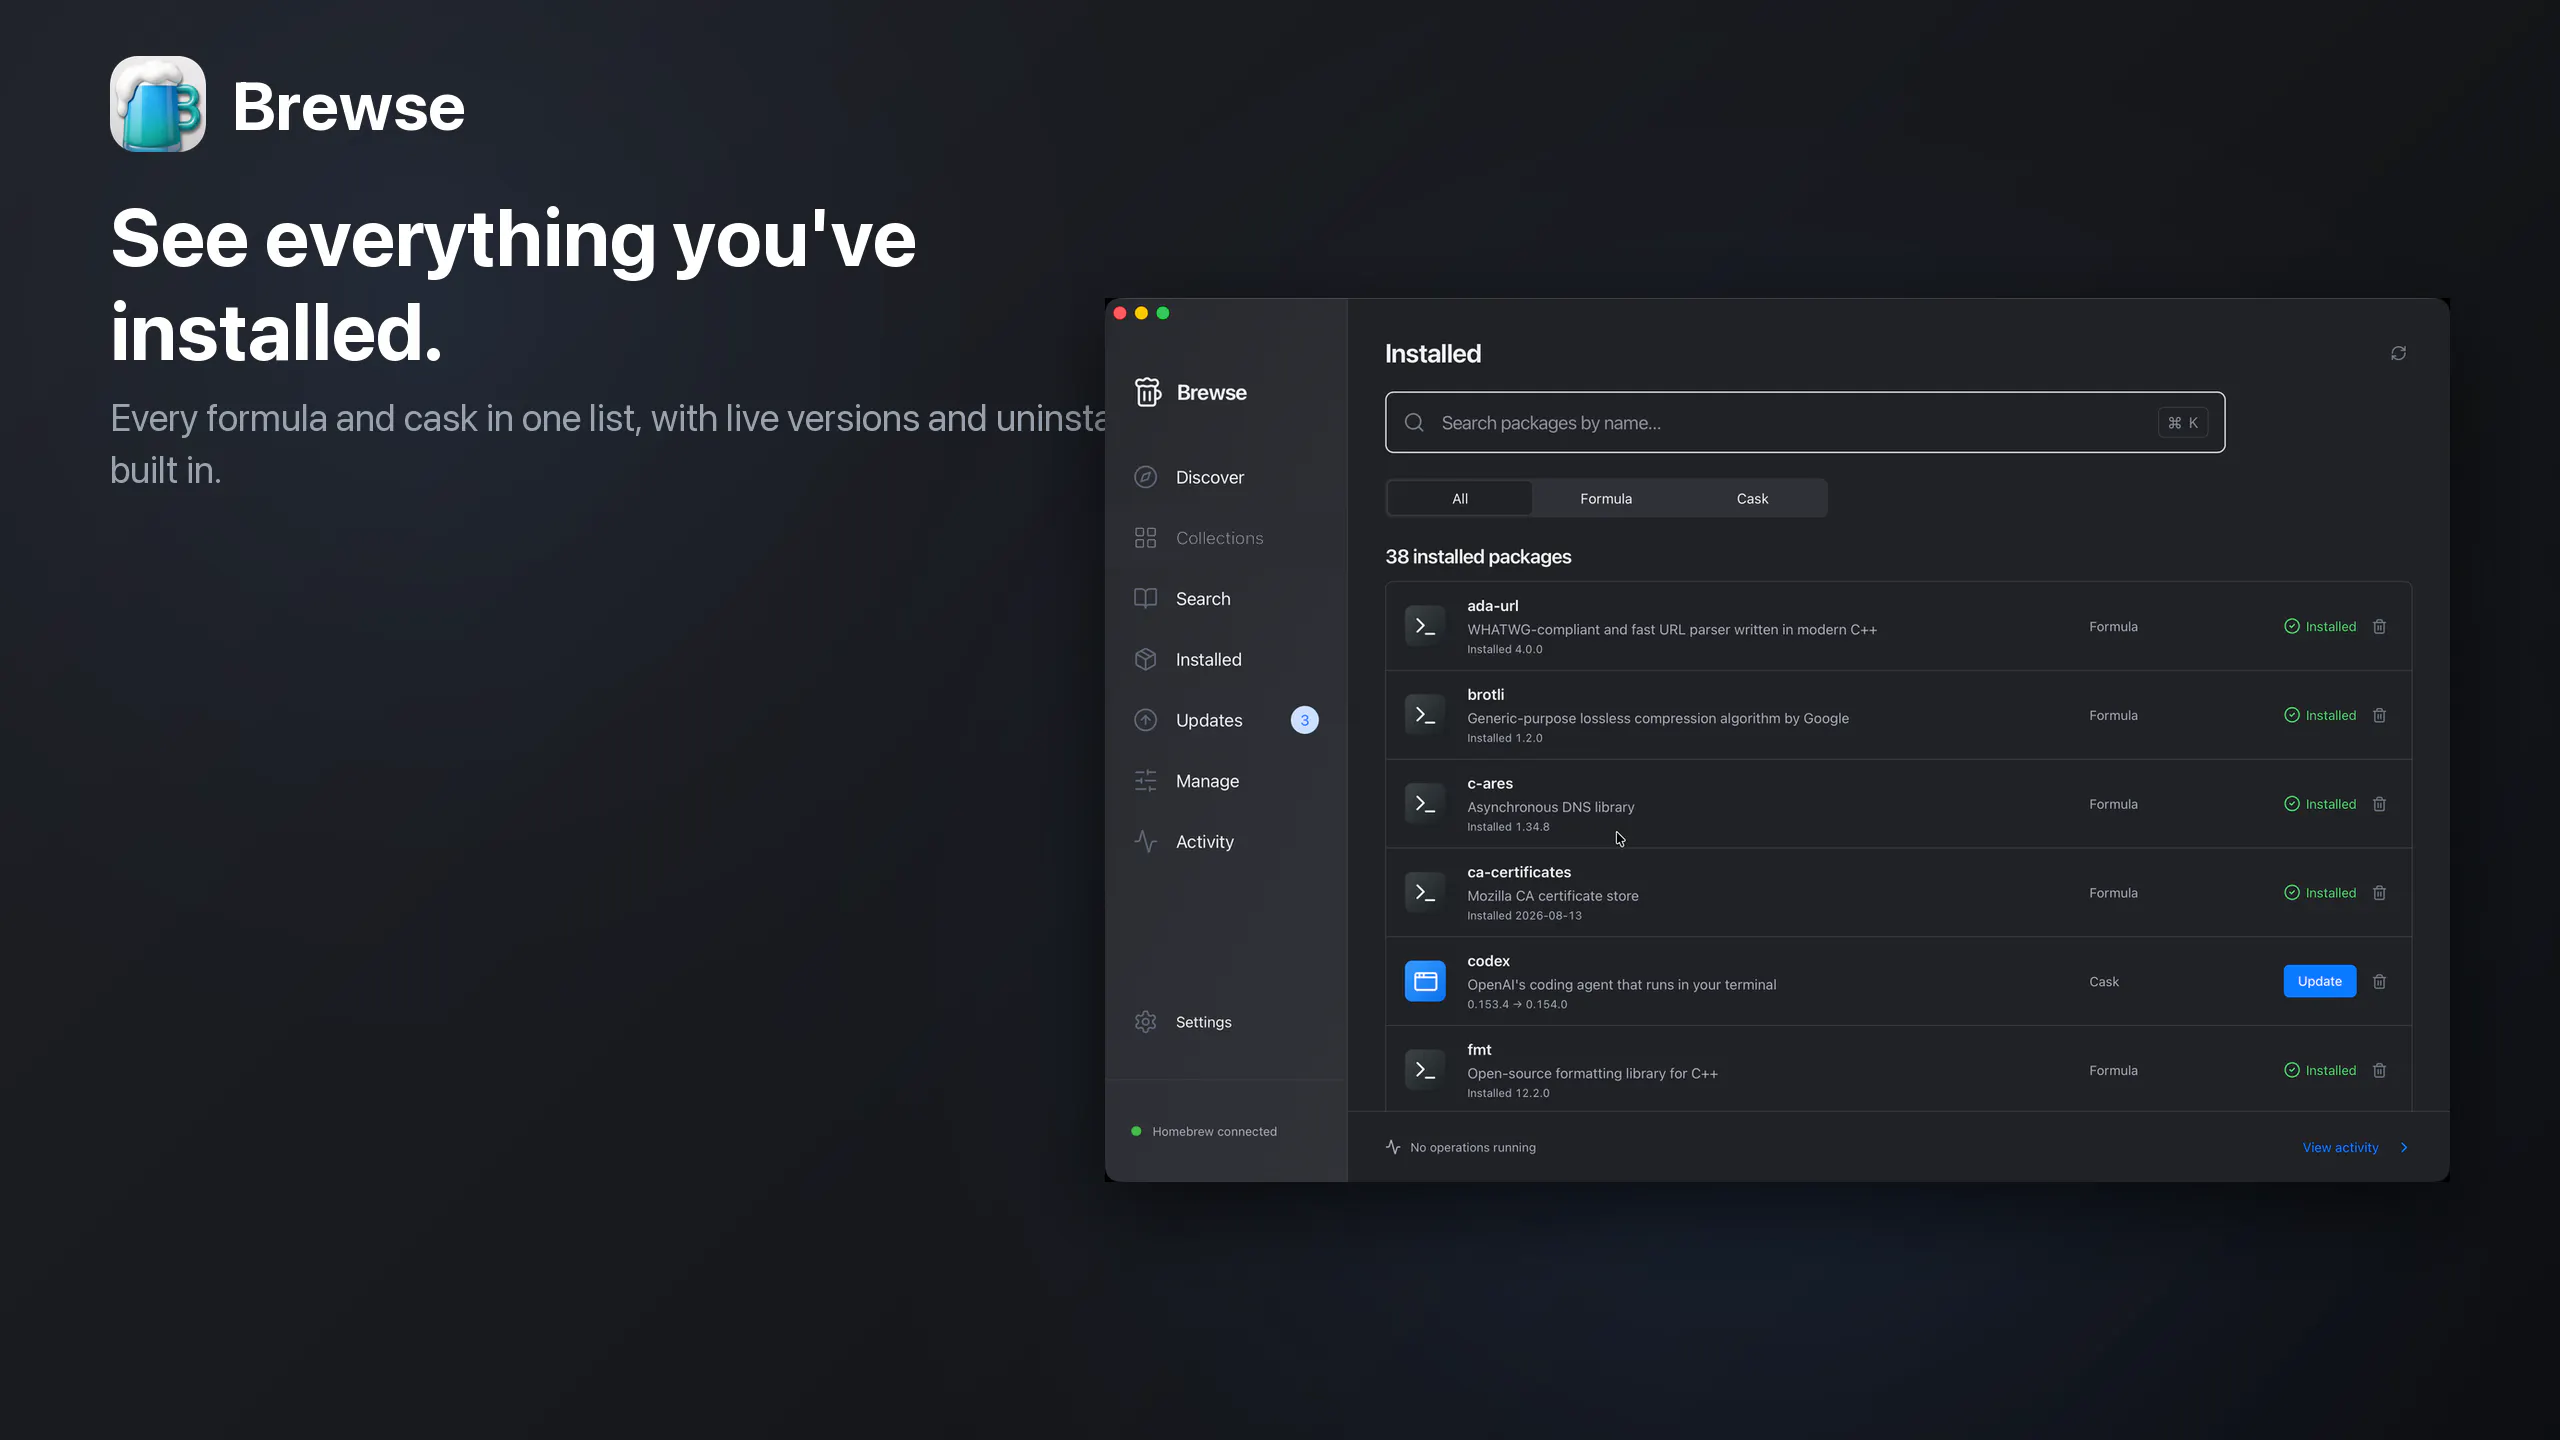
Task: Click the 38 installed packages heading
Action: pyautogui.click(x=1478, y=556)
